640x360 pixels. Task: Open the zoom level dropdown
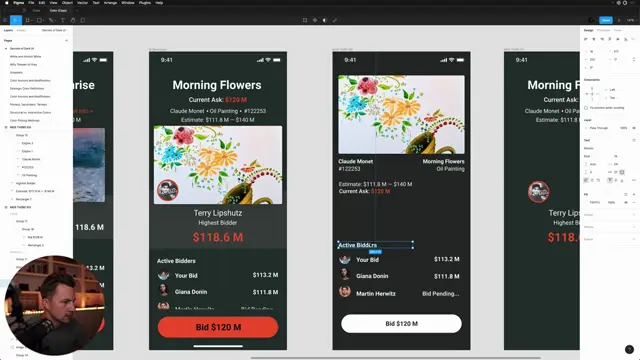(x=631, y=20)
